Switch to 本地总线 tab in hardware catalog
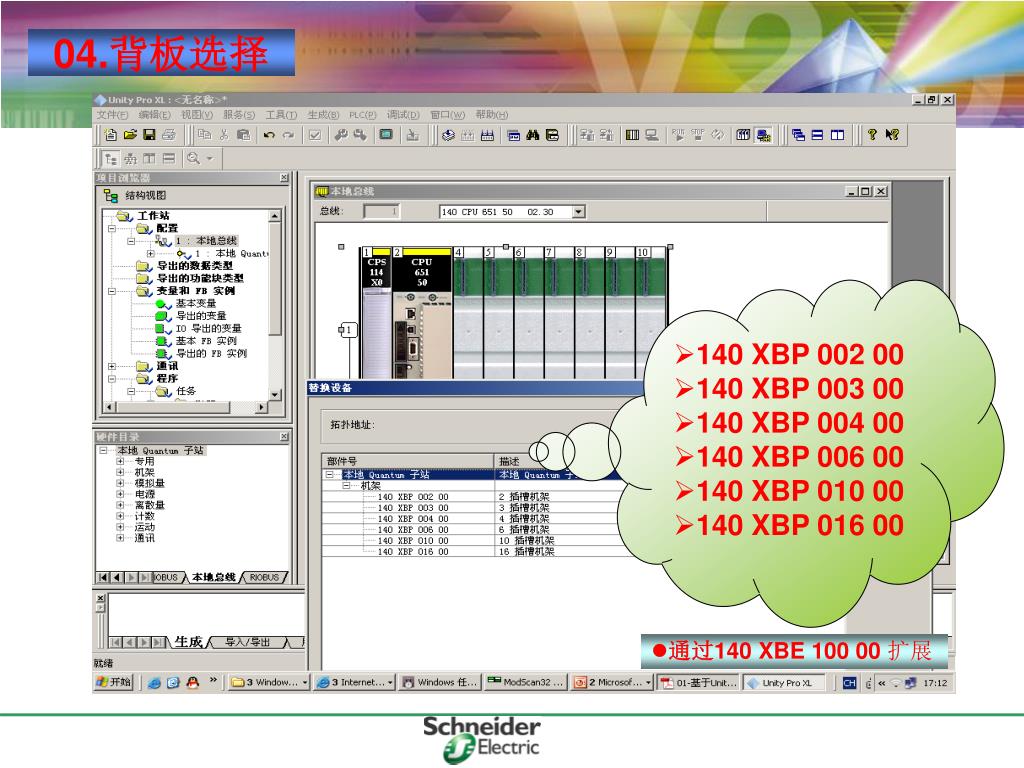Image resolution: width=1024 pixels, height=768 pixels. tap(214, 577)
